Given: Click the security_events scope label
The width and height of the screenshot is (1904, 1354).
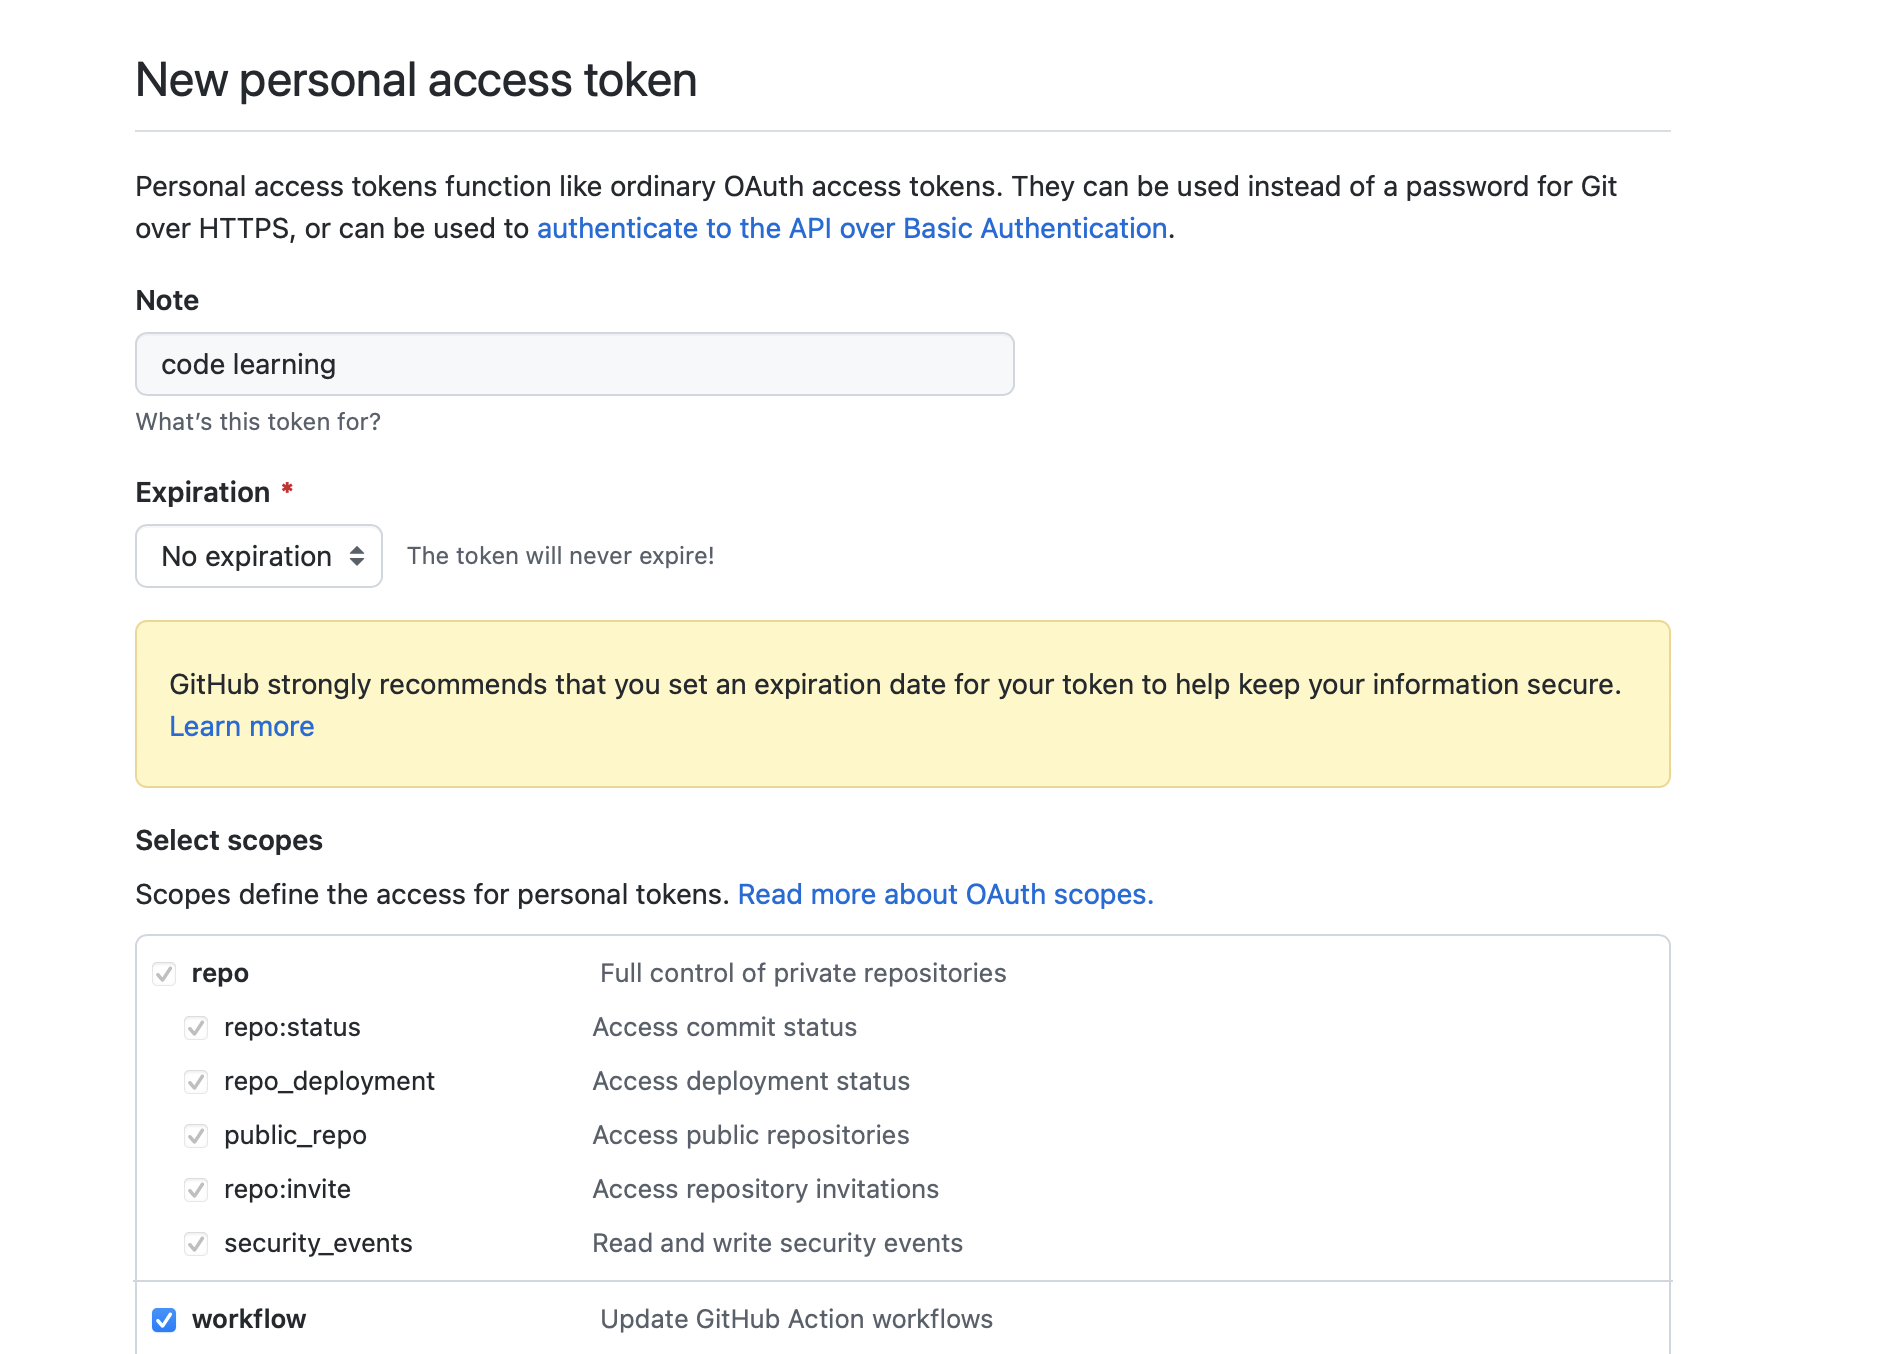Looking at the screenshot, I should click(x=318, y=1243).
